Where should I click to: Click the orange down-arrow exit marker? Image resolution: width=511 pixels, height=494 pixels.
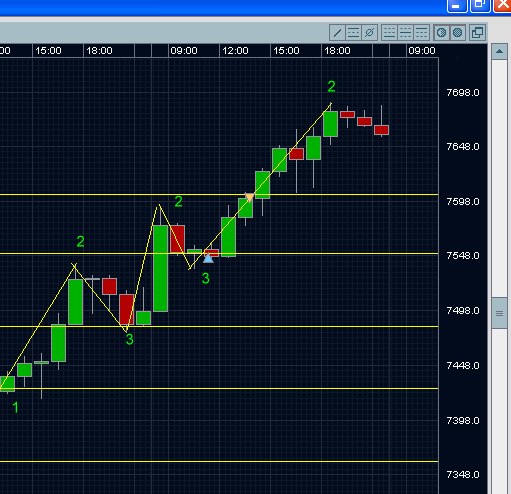250,197
